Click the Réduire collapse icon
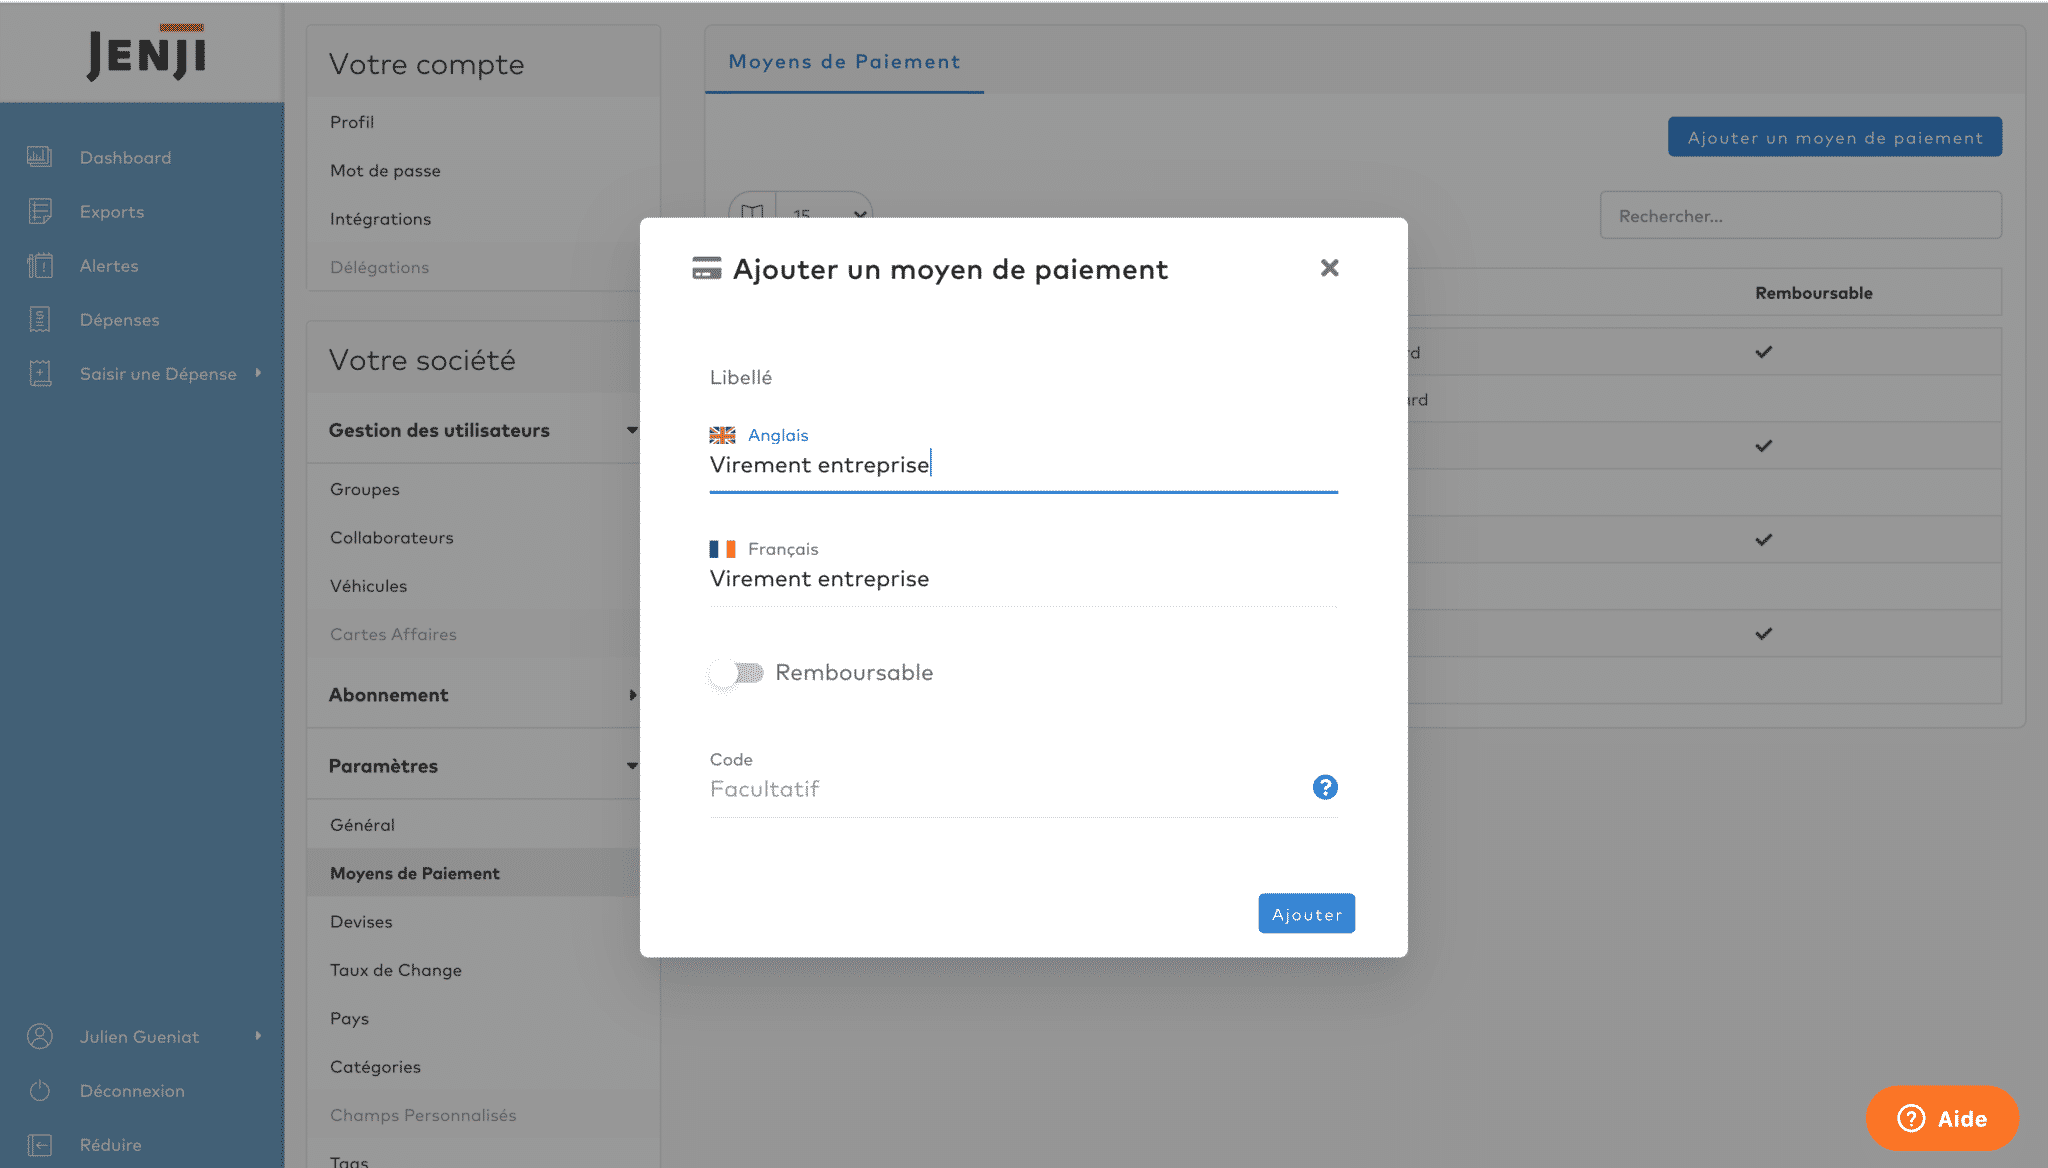The image size is (2048, 1168). (40, 1144)
